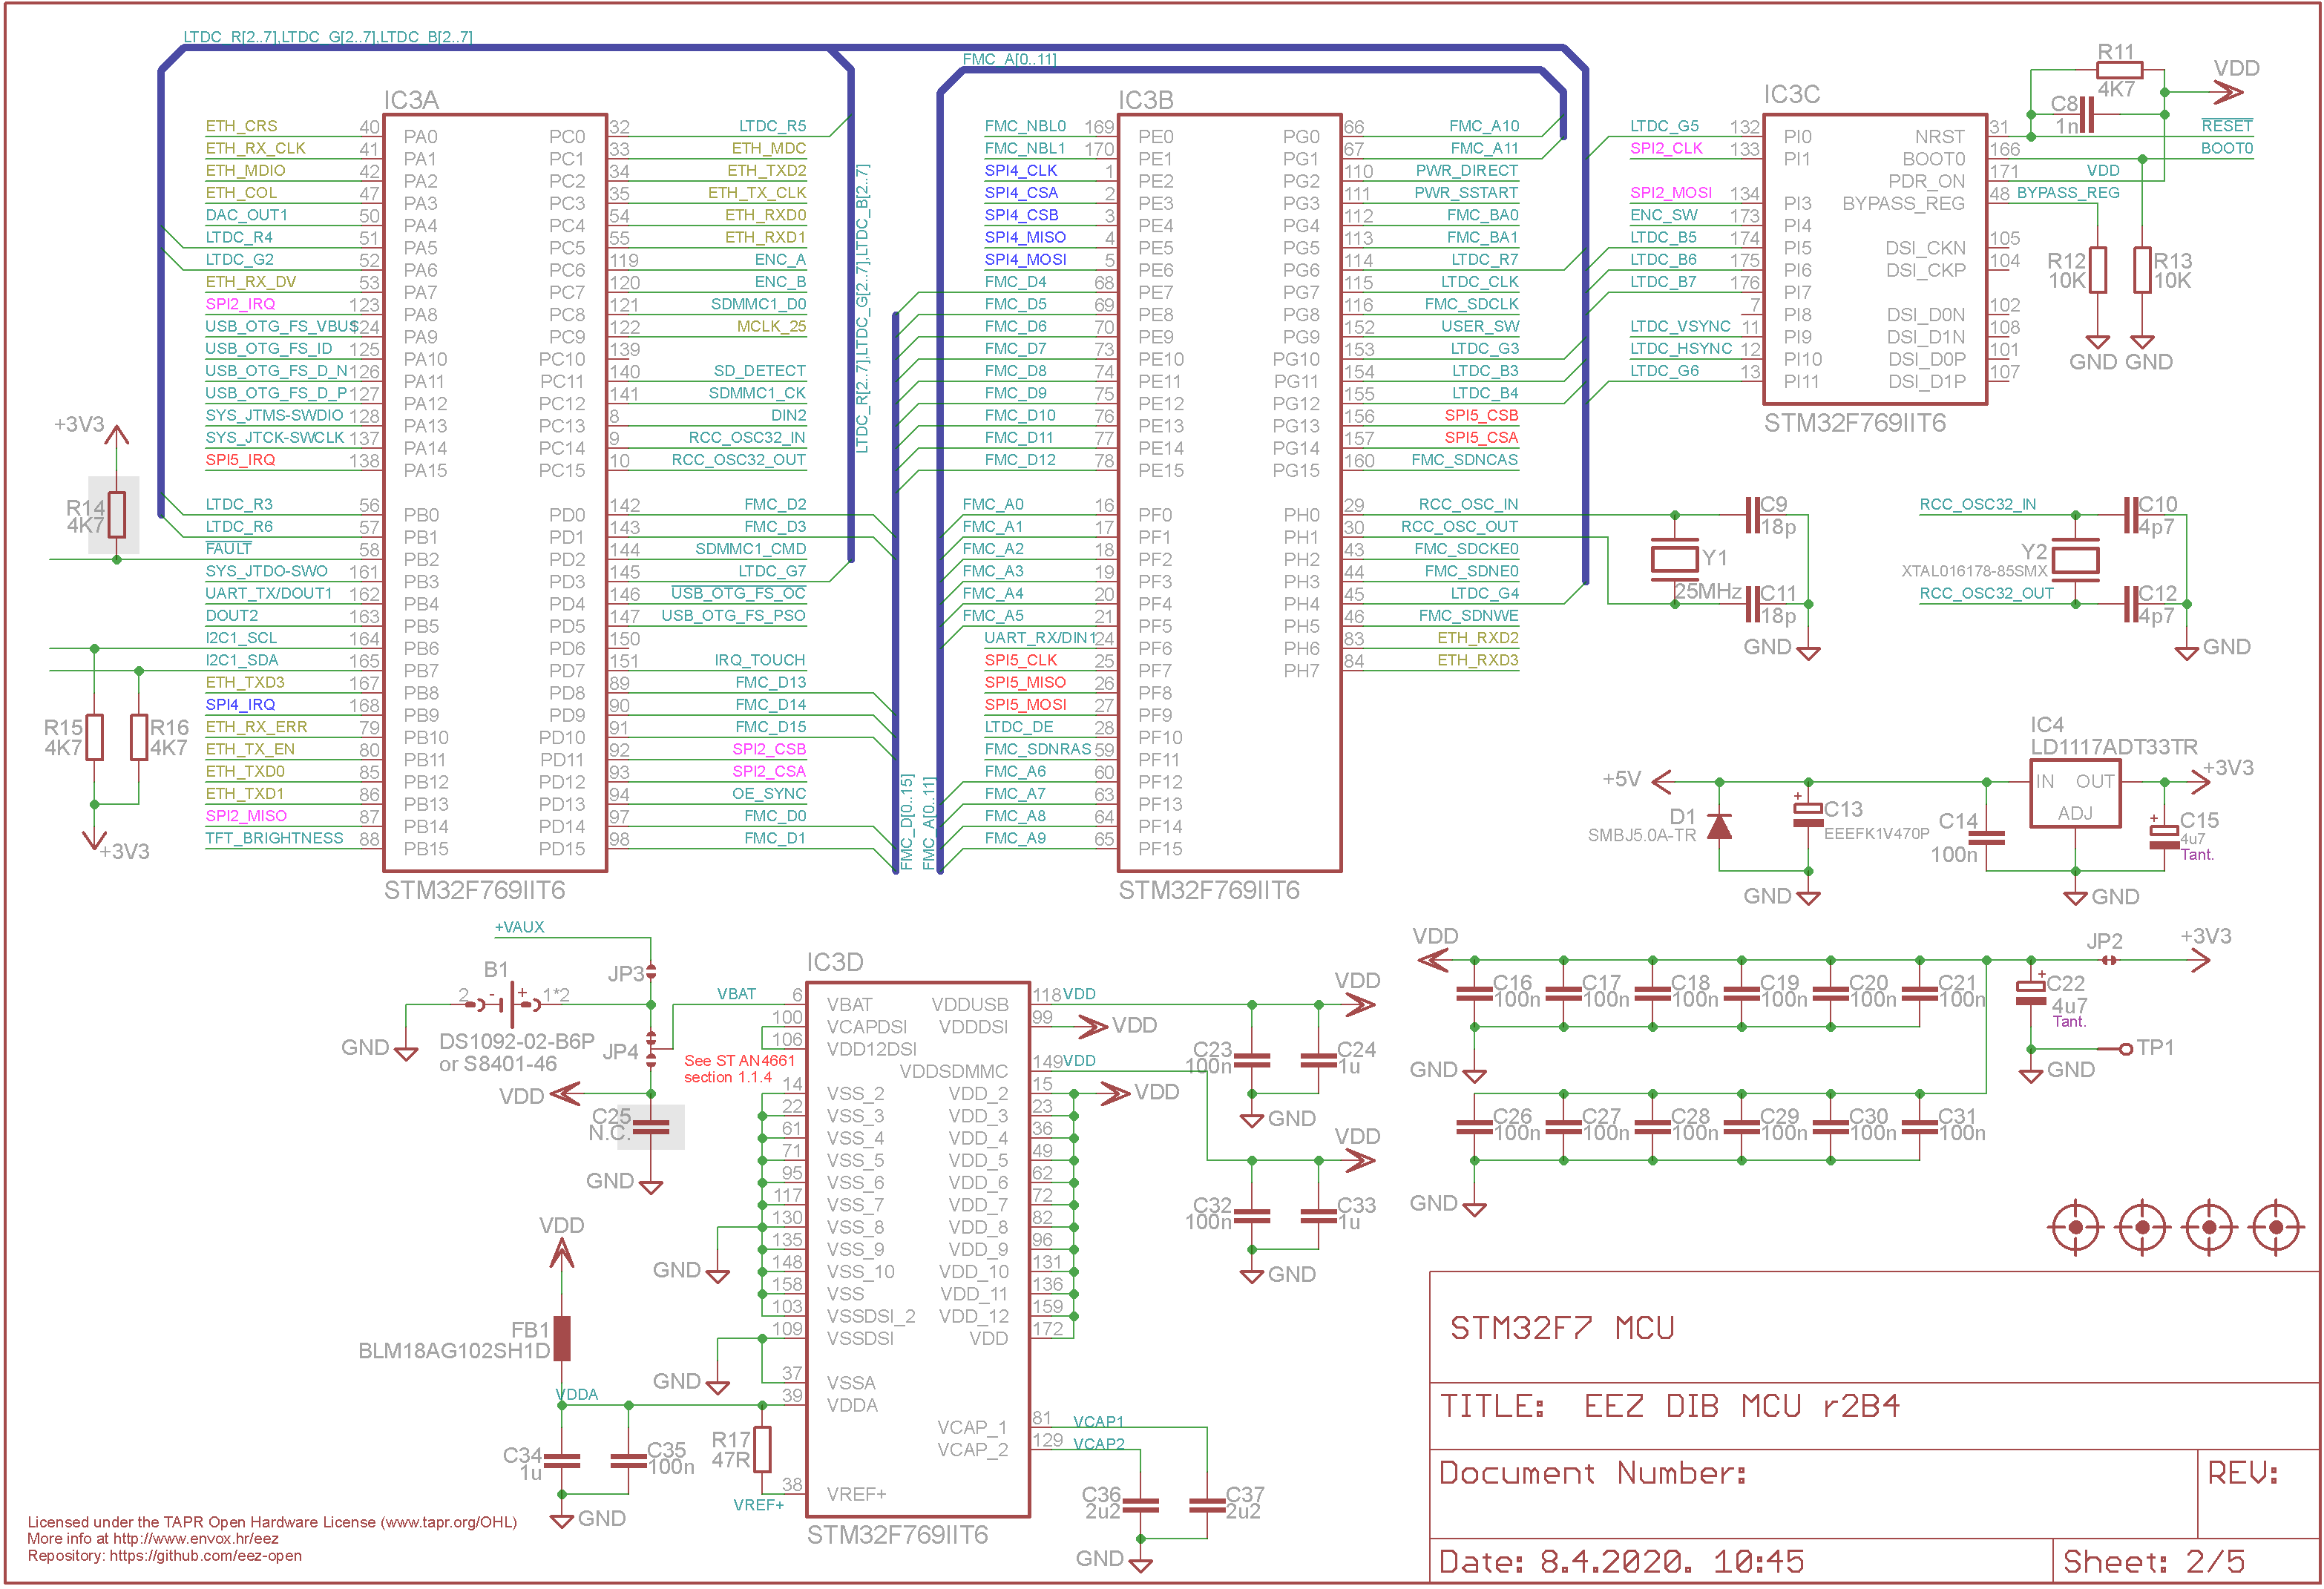Click the R17 47R resistor symbol
The height and width of the screenshot is (1589, 2324).
pyautogui.click(x=762, y=1449)
